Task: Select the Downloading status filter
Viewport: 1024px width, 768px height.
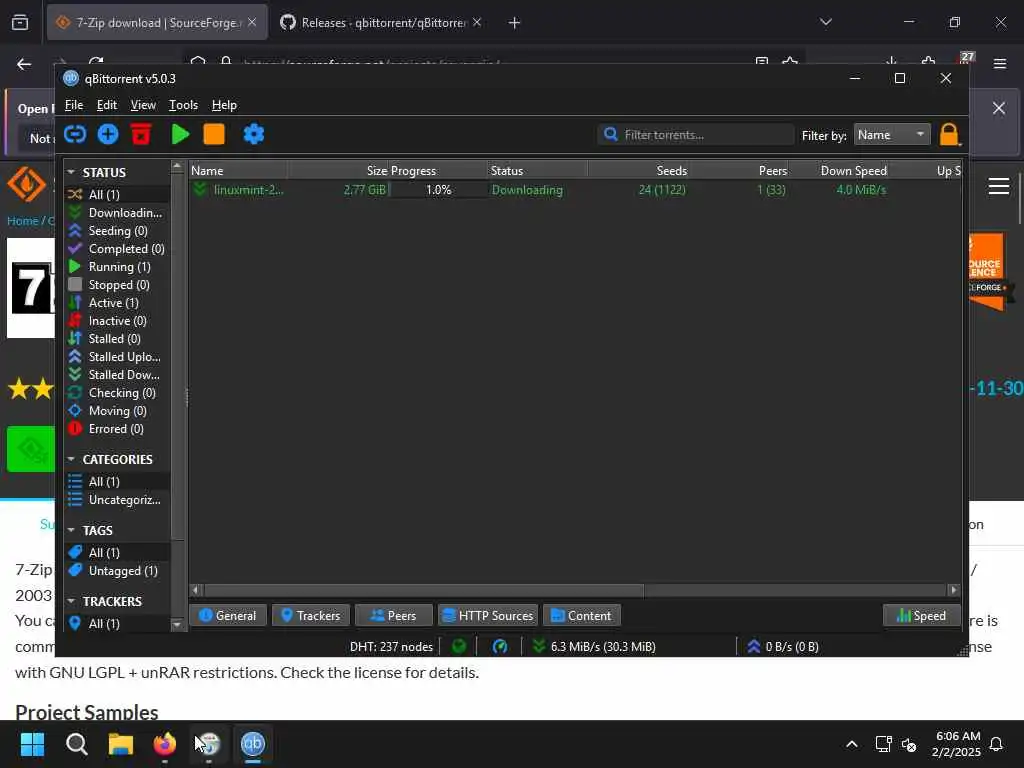Action: tap(117, 213)
